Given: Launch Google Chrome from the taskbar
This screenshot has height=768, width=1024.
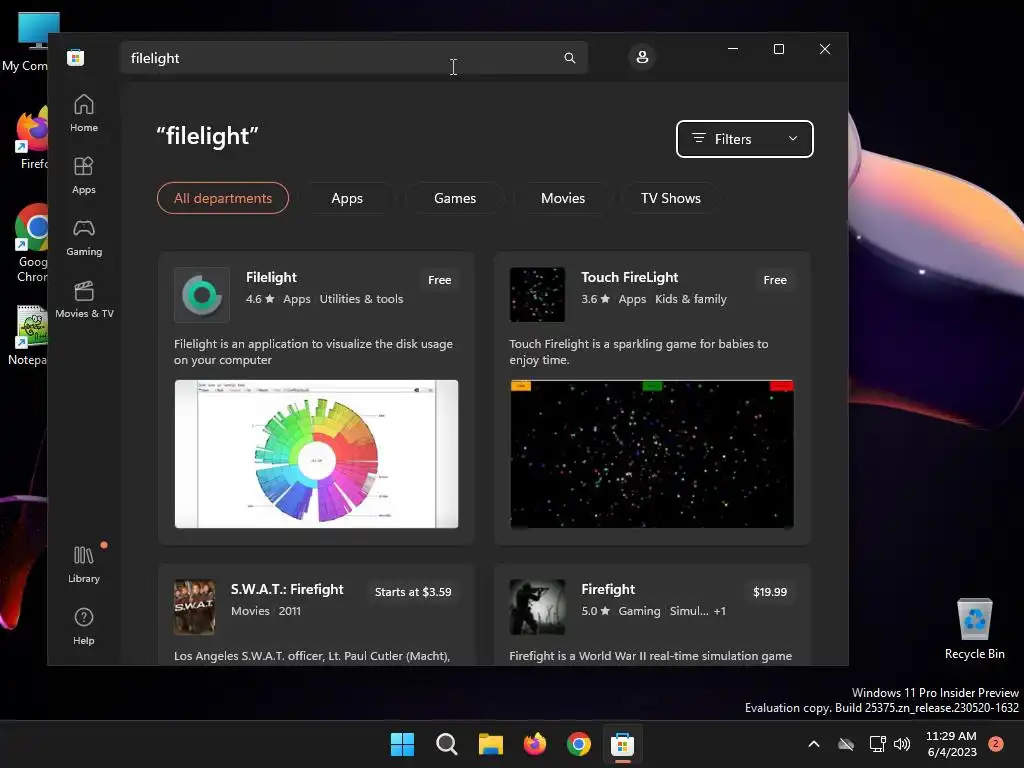Looking at the screenshot, I should [x=579, y=744].
